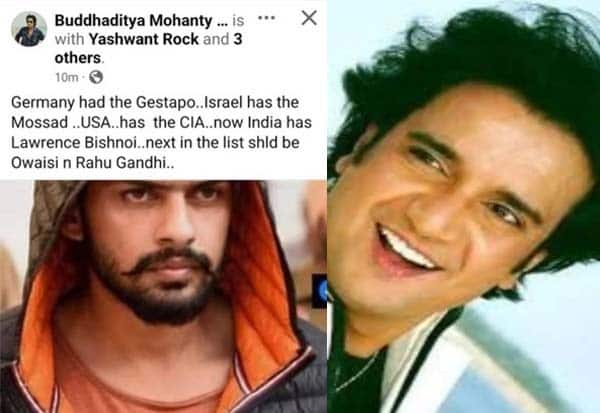Open the smiling man's photo on the right

(464, 207)
